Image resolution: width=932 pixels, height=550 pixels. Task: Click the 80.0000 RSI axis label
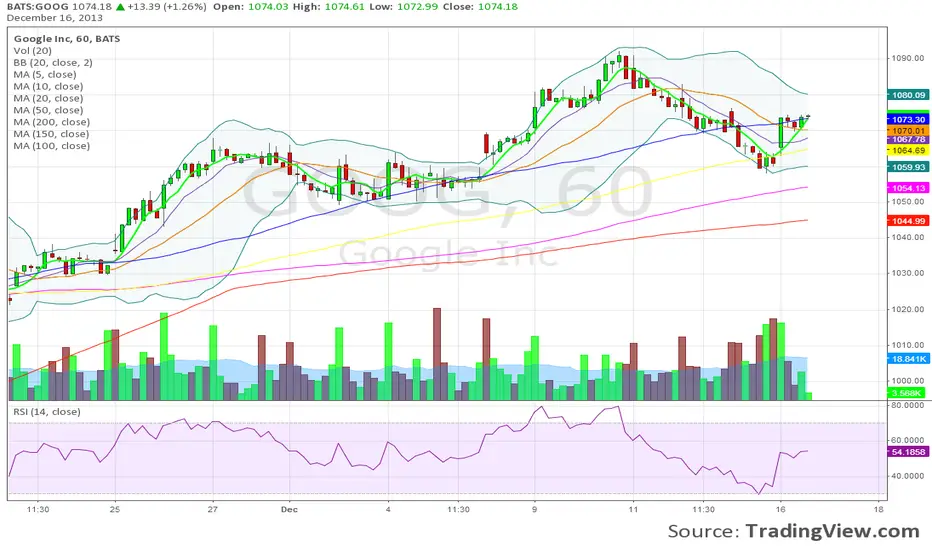pos(908,405)
